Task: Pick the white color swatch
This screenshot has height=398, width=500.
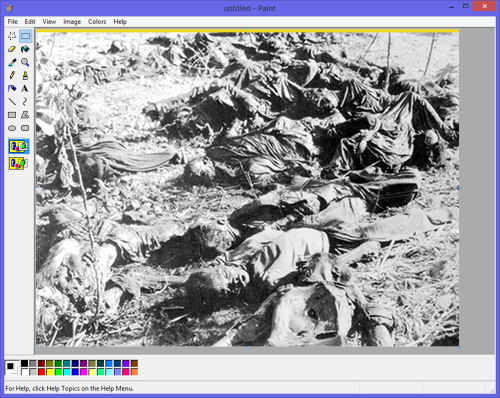Action: coord(25,372)
